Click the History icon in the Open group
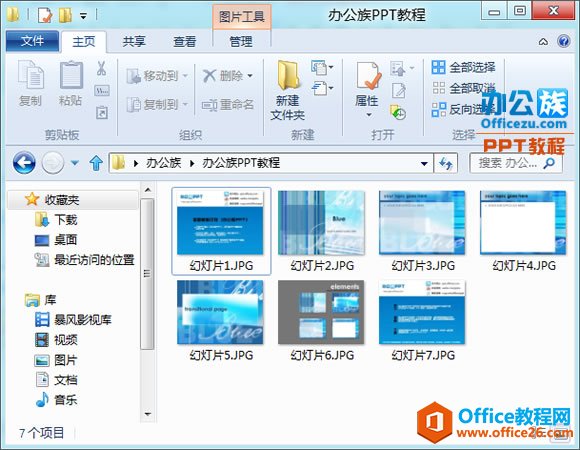The image size is (580, 450). (x=398, y=112)
